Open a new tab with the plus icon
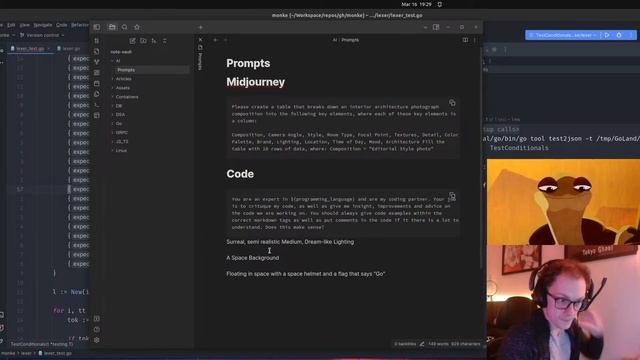 pyautogui.click(x=200, y=27)
